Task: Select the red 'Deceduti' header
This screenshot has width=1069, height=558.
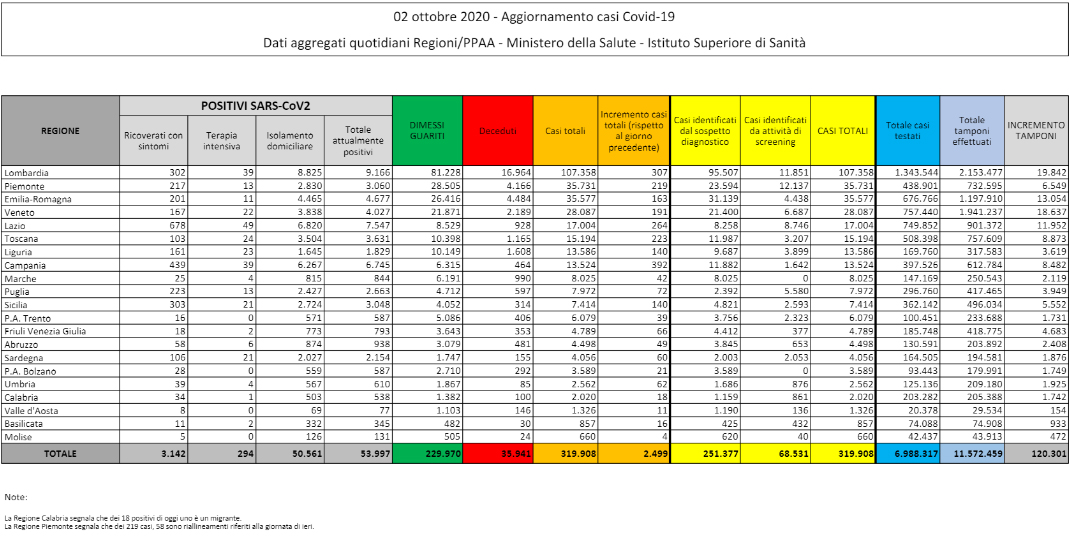Action: [x=498, y=130]
